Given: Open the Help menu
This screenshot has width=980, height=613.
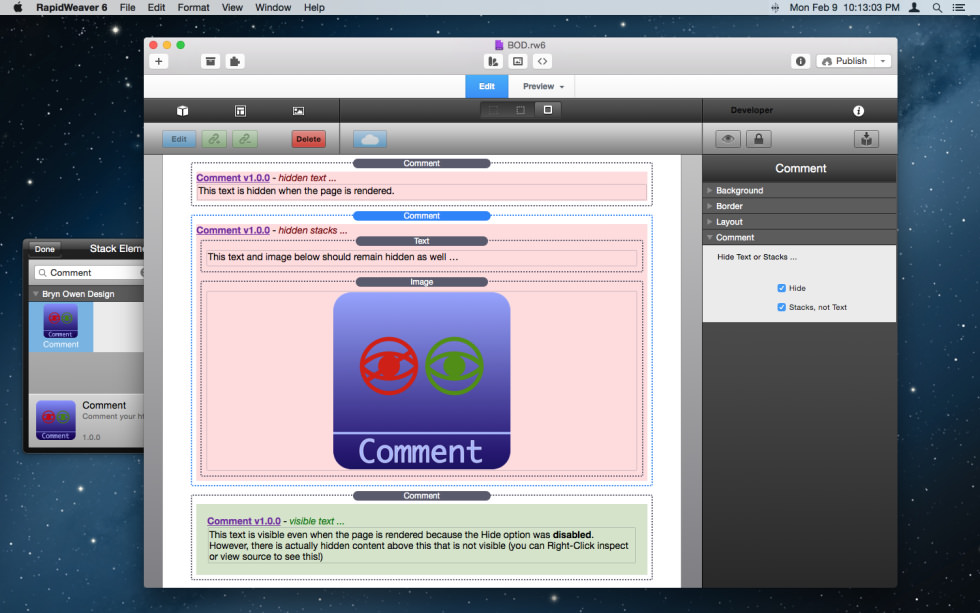Looking at the screenshot, I should (x=314, y=7).
